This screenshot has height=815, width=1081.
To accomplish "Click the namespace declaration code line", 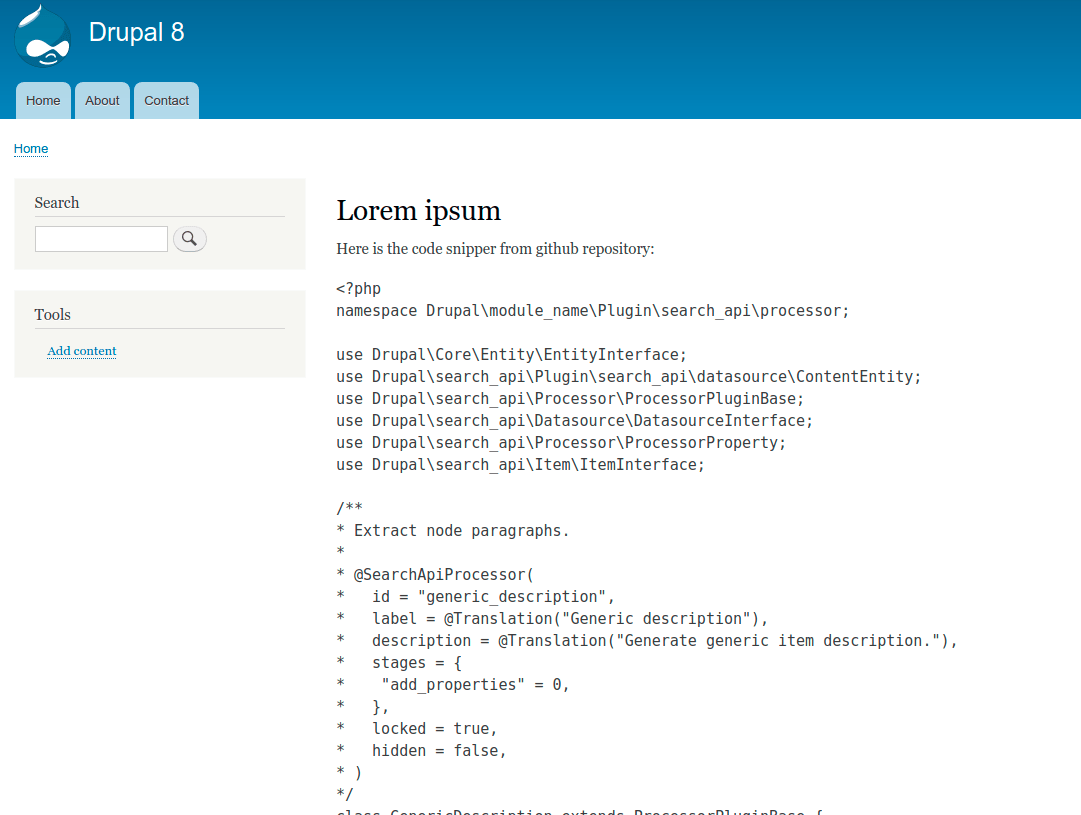I will 592,310.
